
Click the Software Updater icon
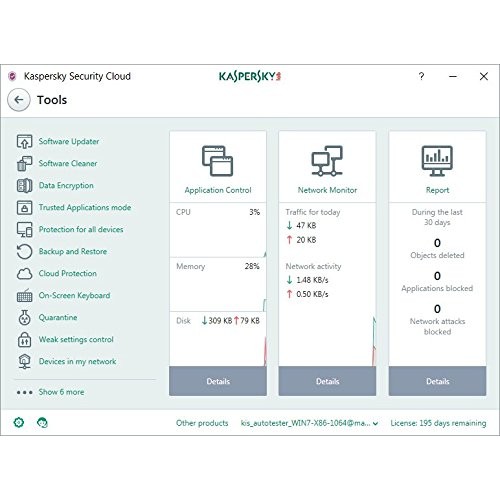(24, 141)
